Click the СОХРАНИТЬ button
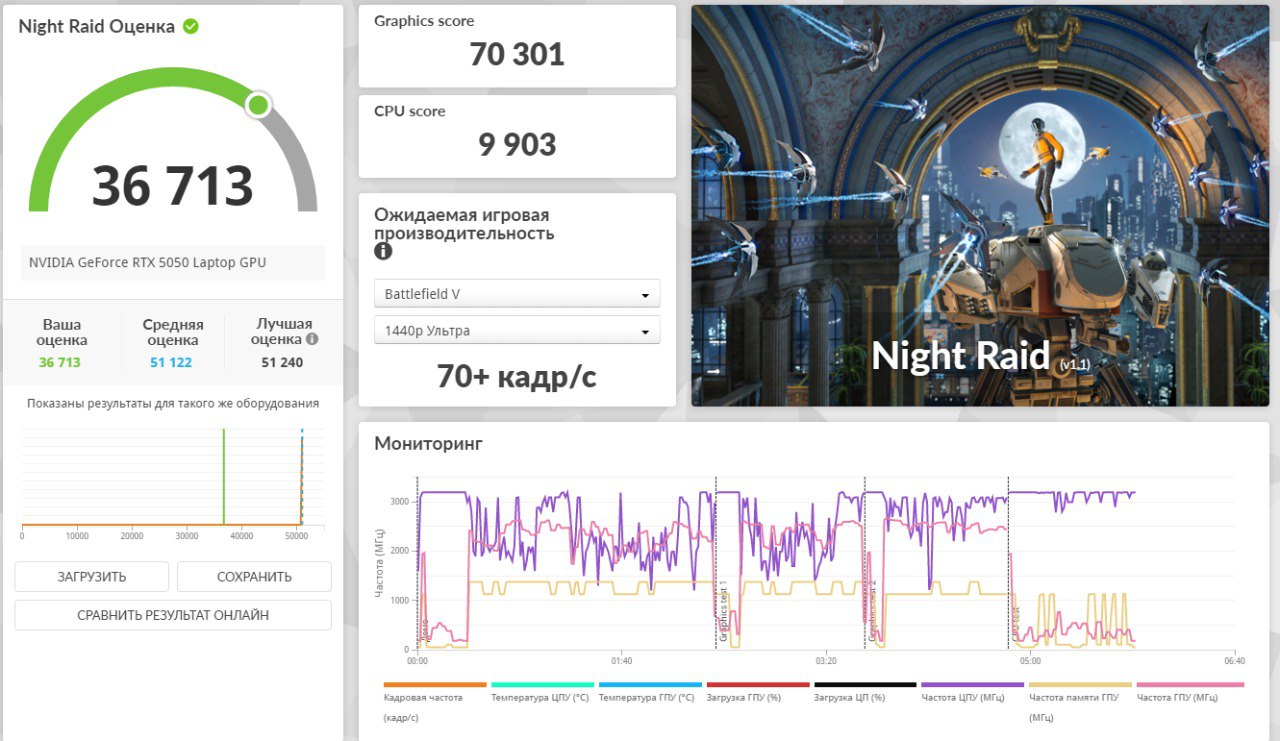This screenshot has height=741, width=1280. (254, 576)
